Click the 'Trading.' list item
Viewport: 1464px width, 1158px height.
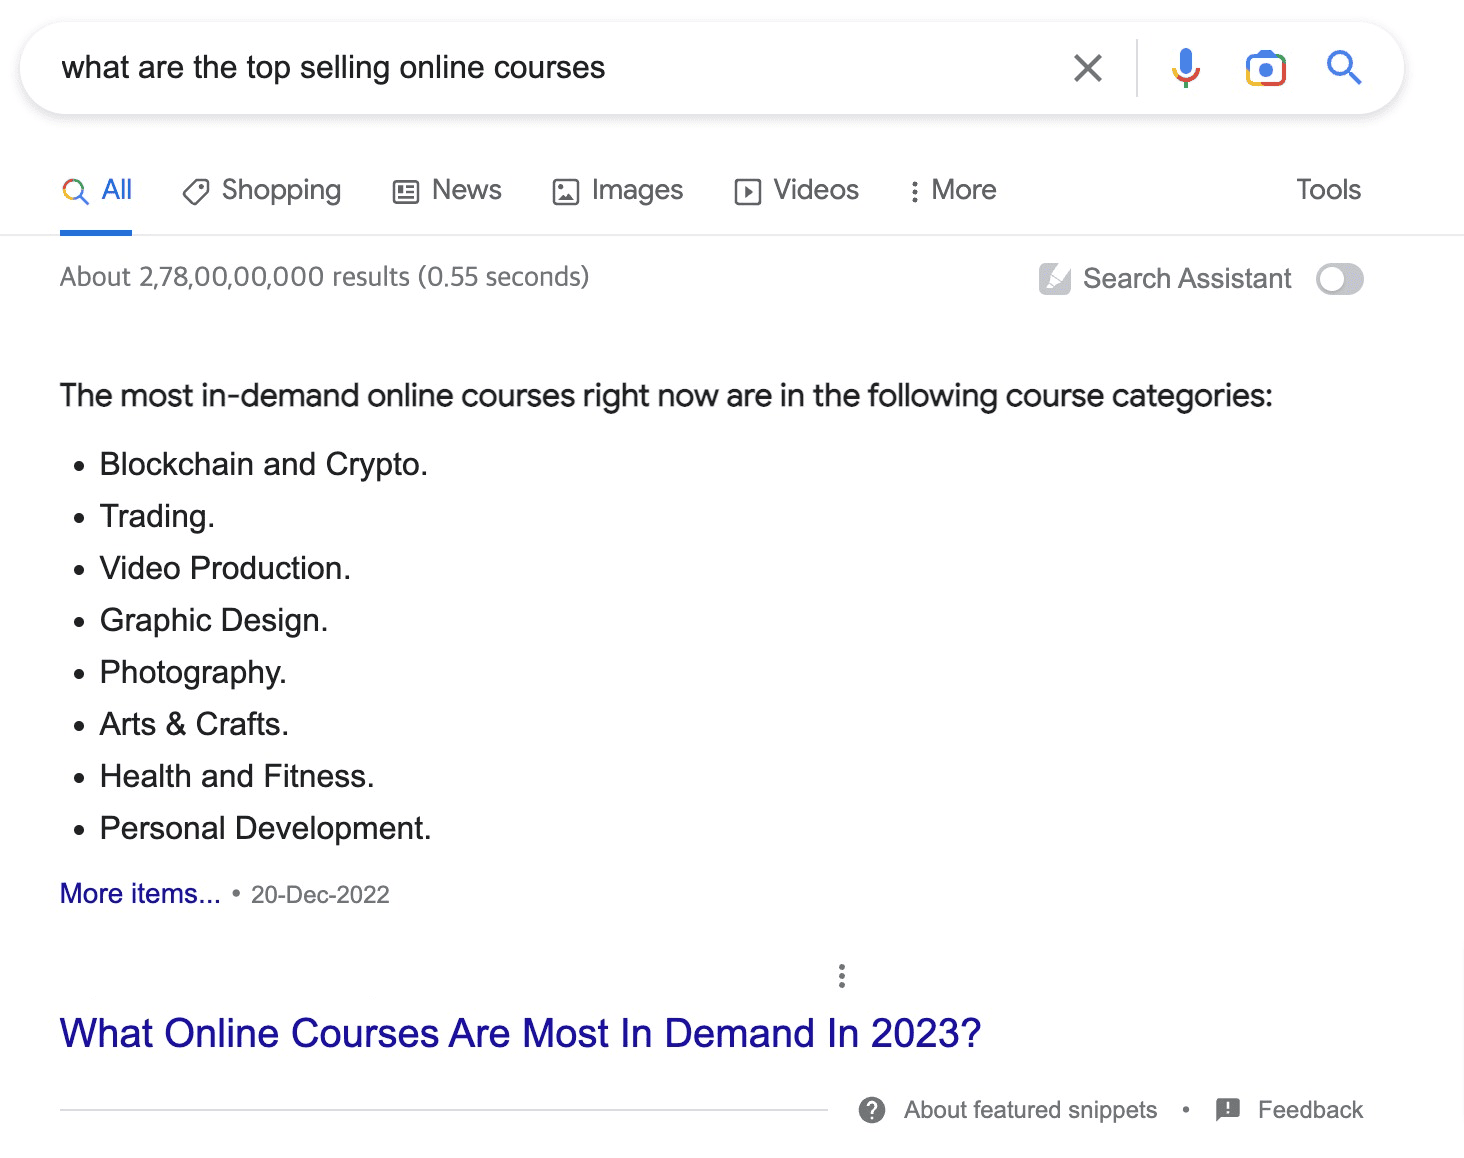pos(157,516)
